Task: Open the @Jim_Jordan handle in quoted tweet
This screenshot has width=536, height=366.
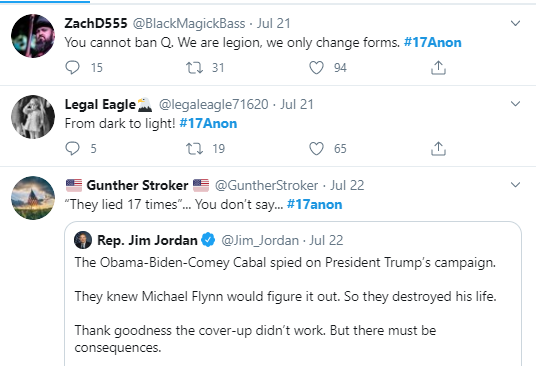Action: [260, 240]
